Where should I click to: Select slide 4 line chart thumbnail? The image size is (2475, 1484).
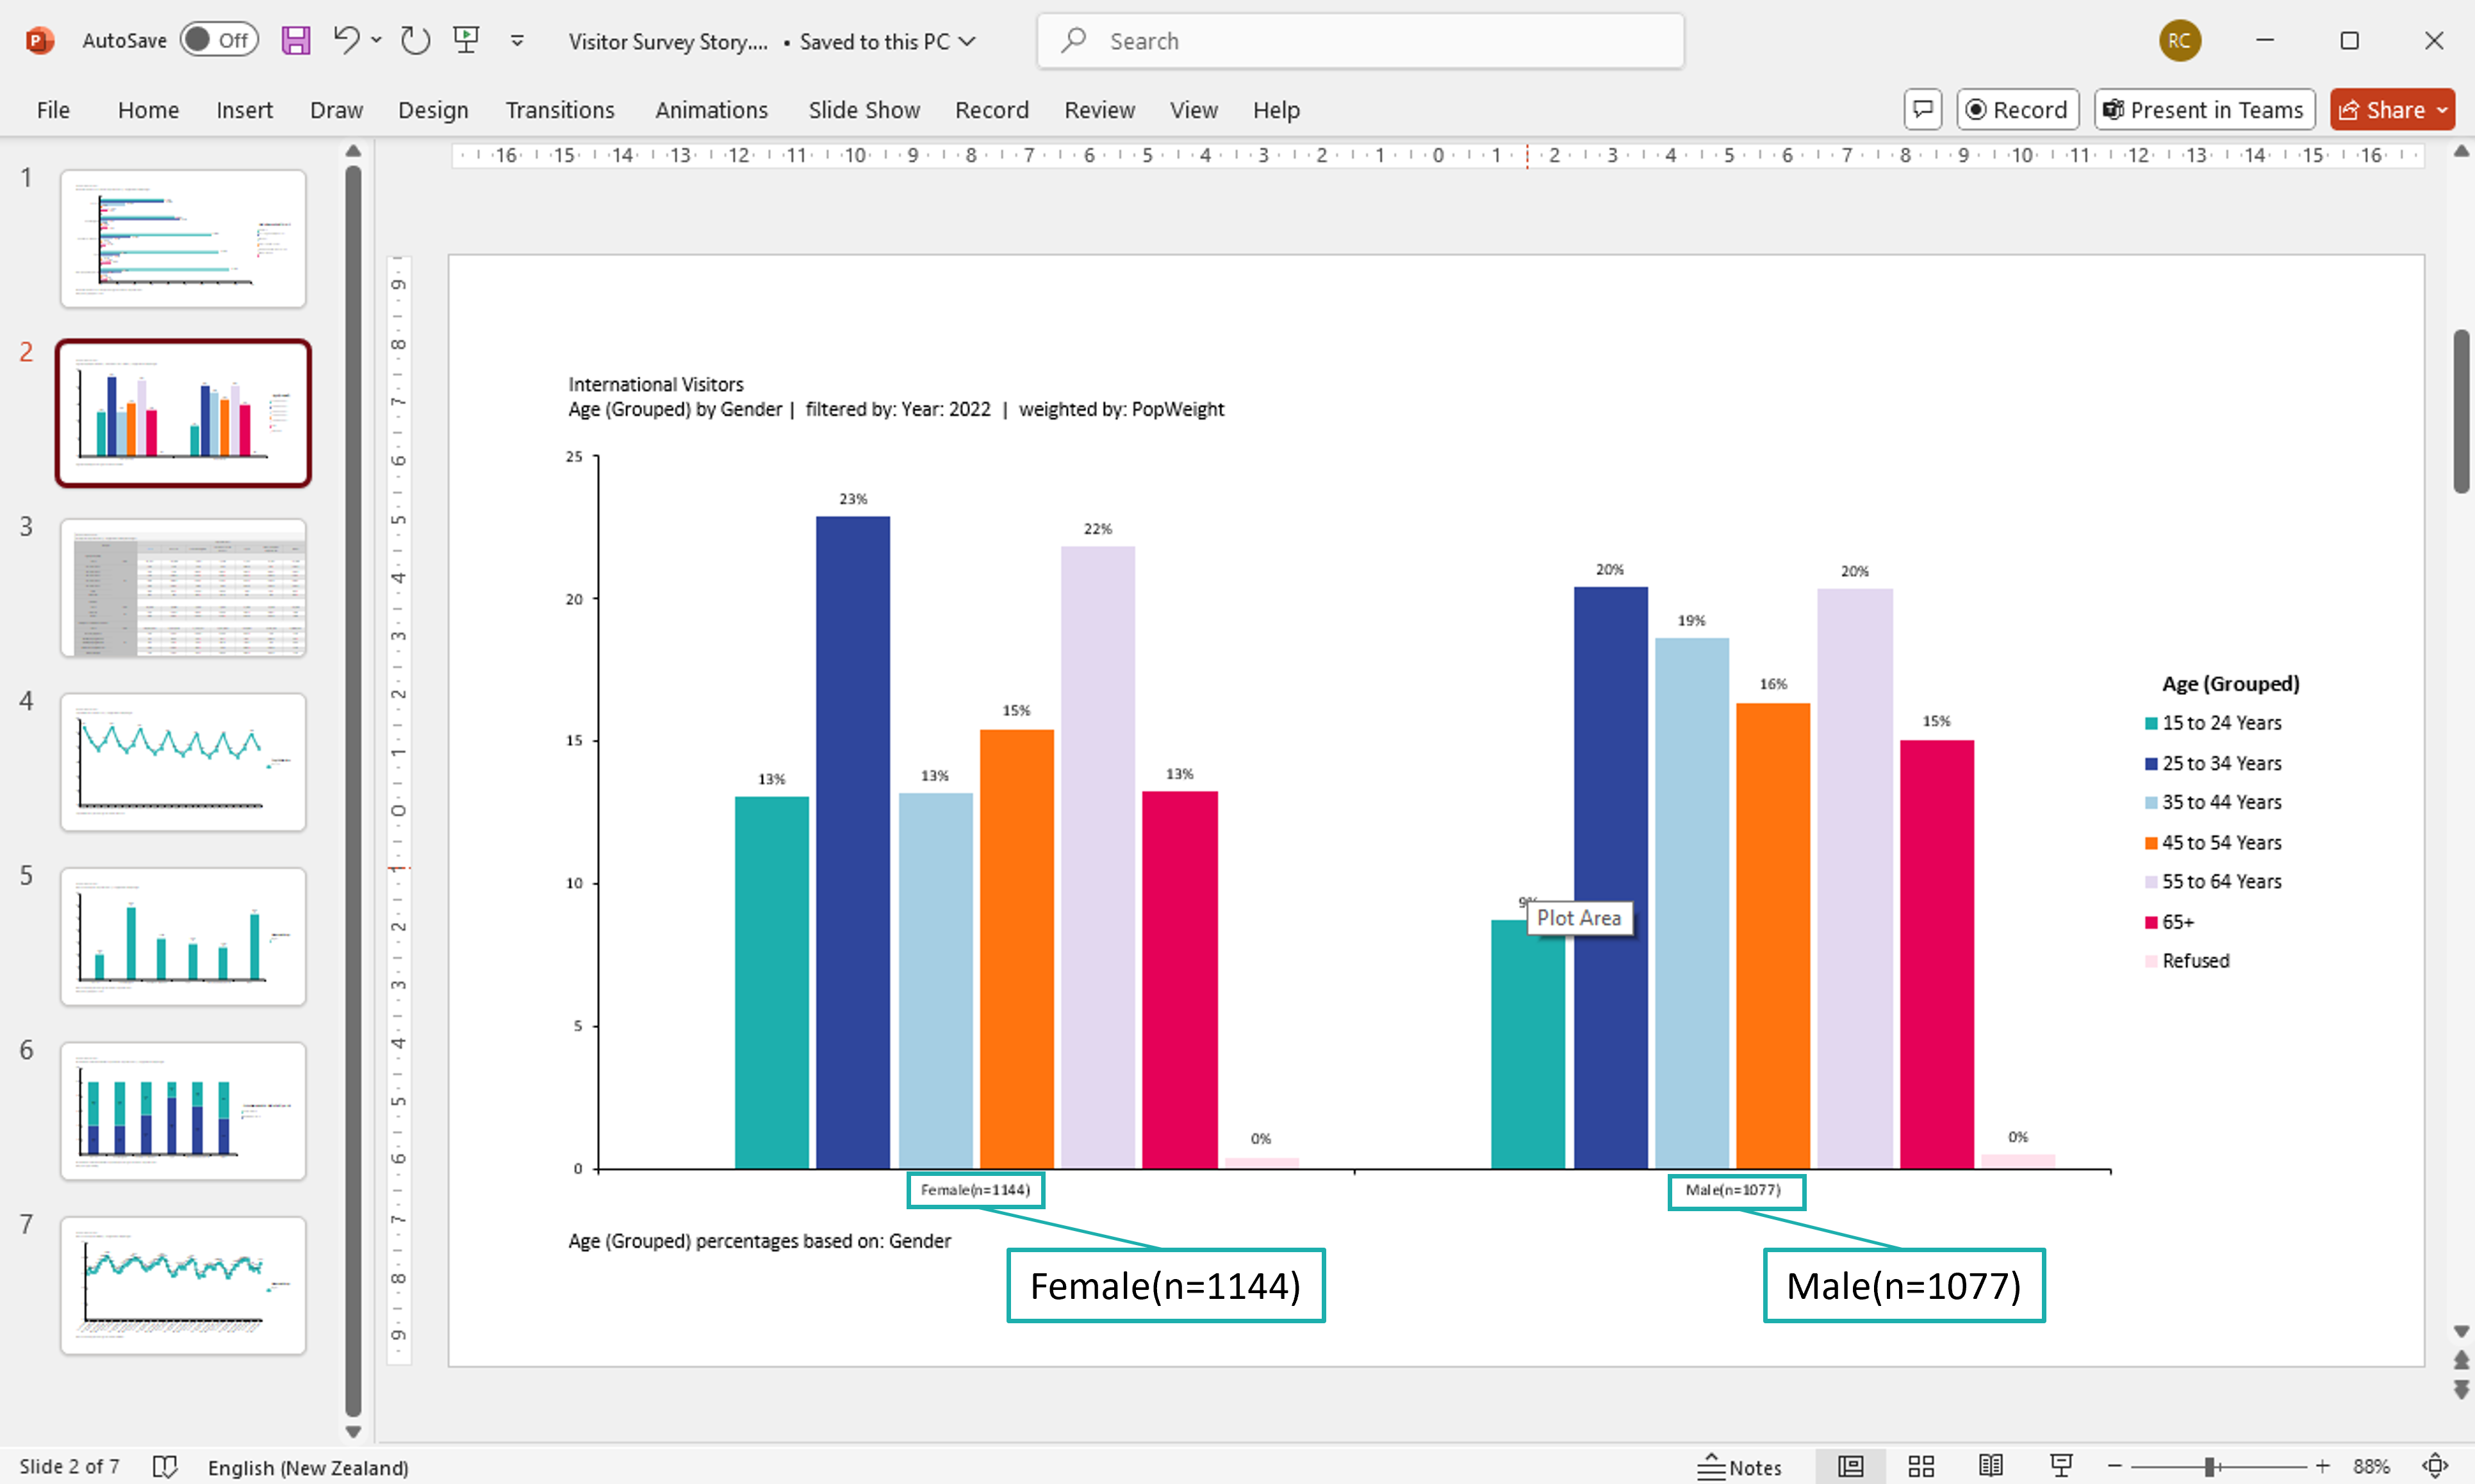click(x=183, y=762)
